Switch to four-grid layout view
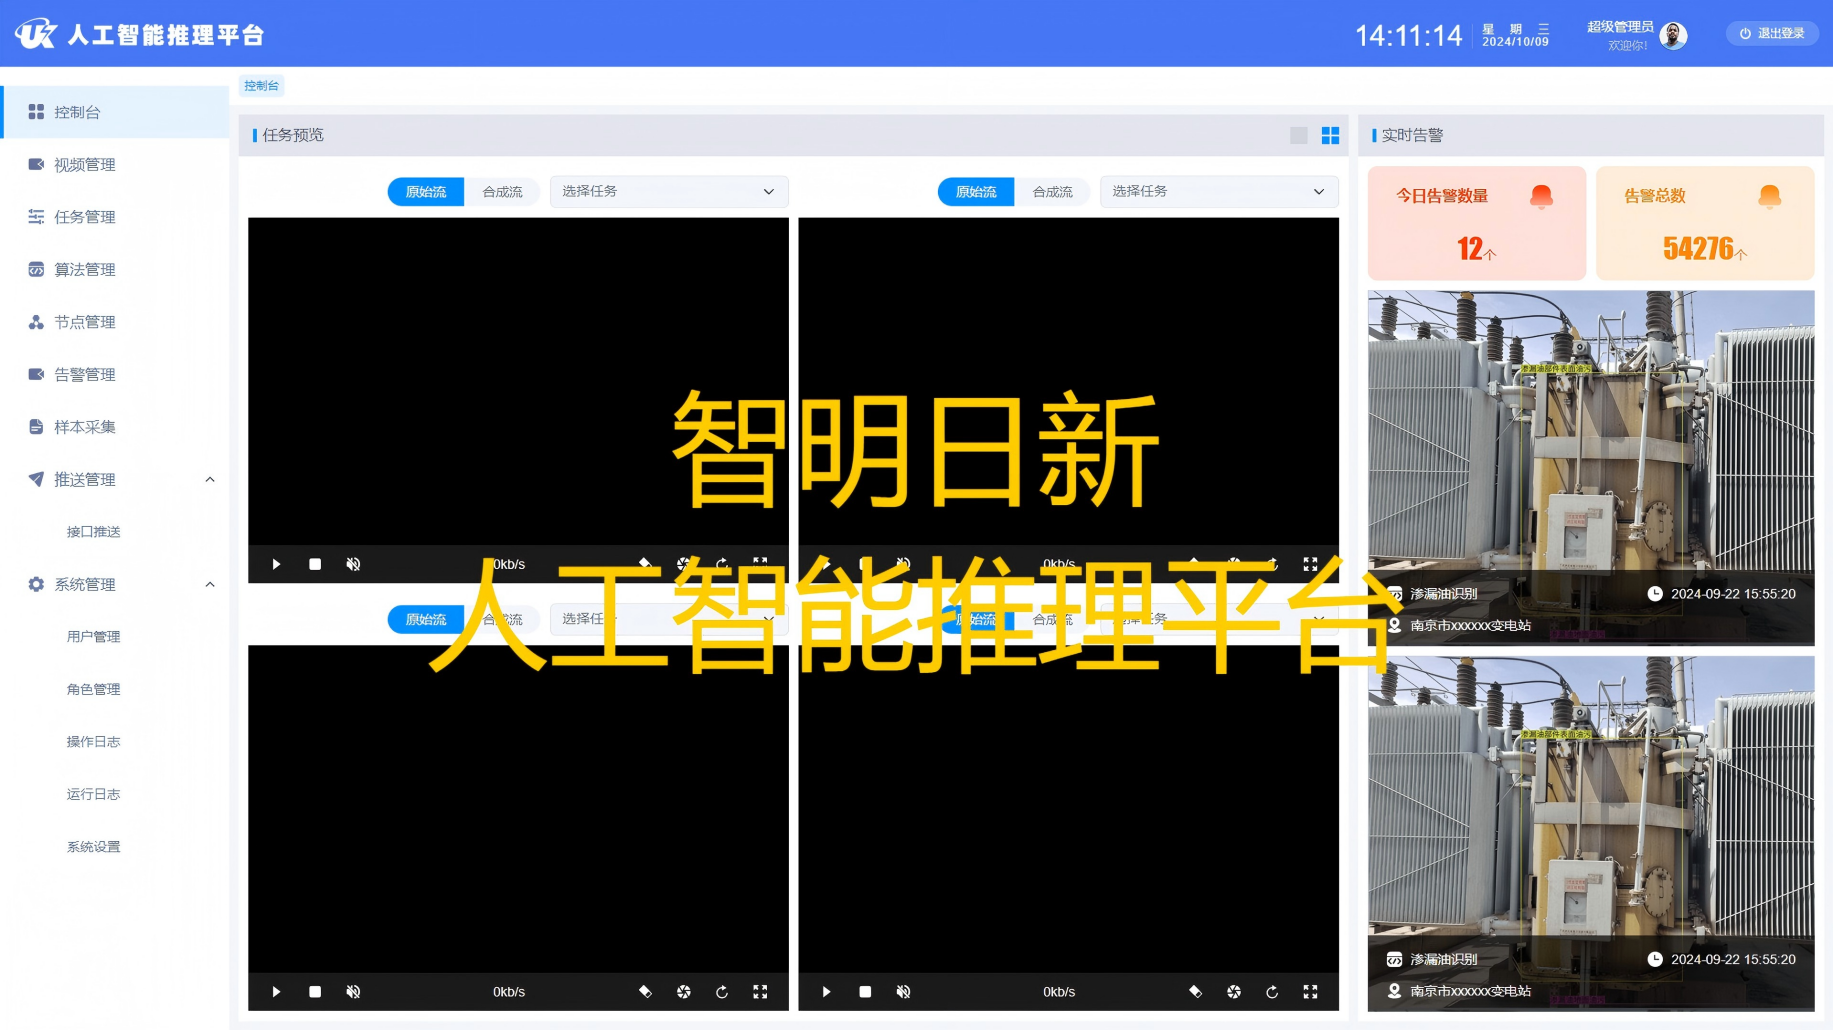 [1330, 135]
